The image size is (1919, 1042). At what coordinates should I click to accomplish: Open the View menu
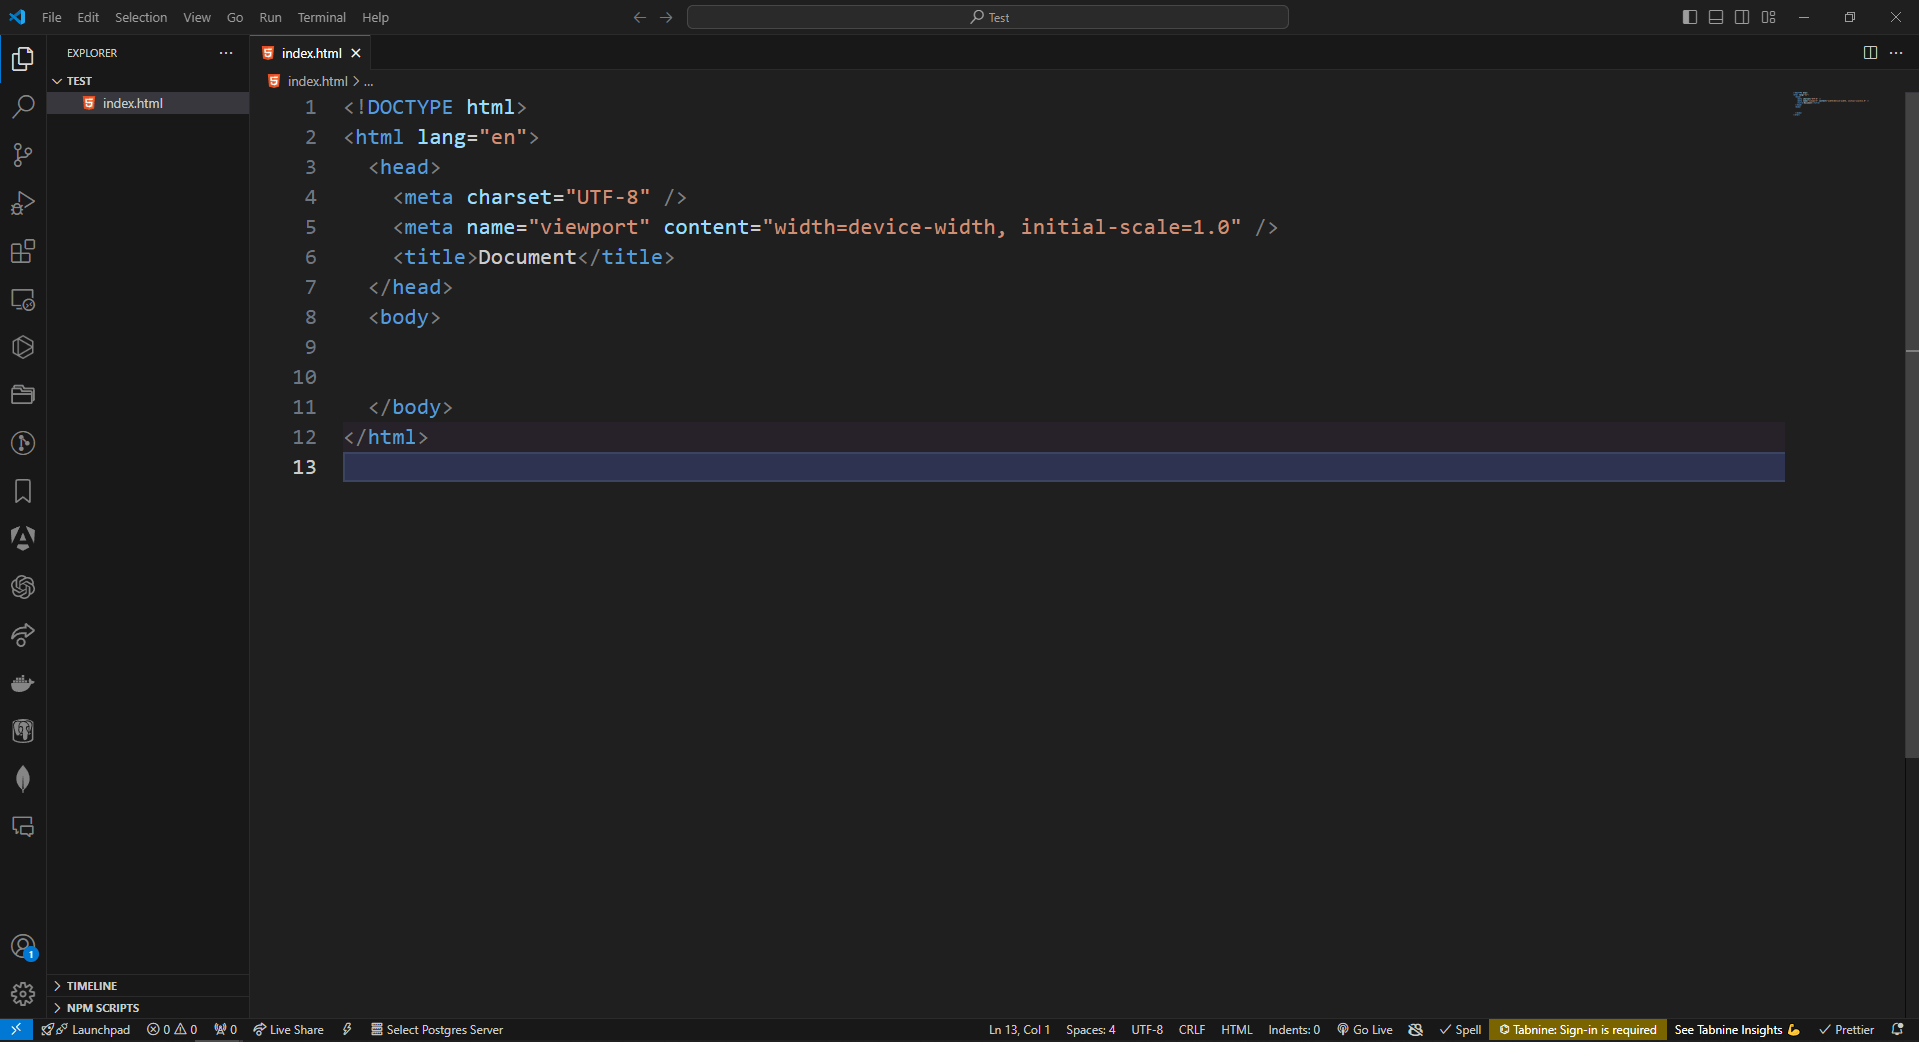coord(197,17)
